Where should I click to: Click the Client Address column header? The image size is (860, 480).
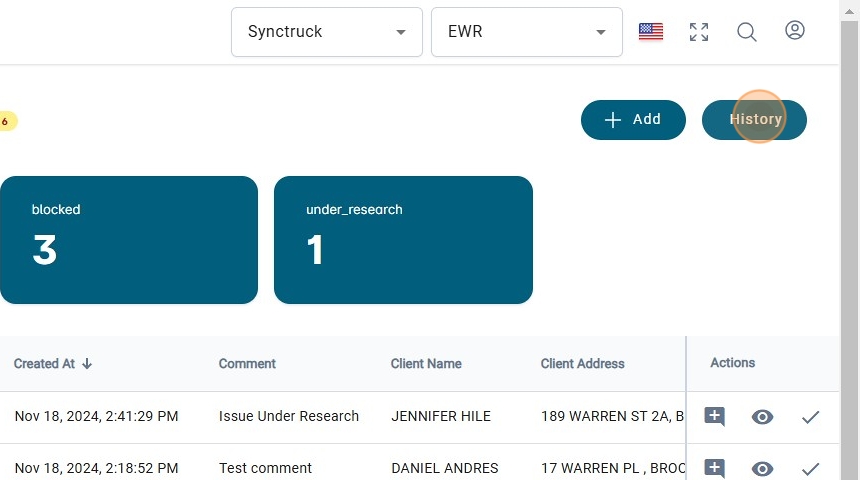click(x=583, y=364)
